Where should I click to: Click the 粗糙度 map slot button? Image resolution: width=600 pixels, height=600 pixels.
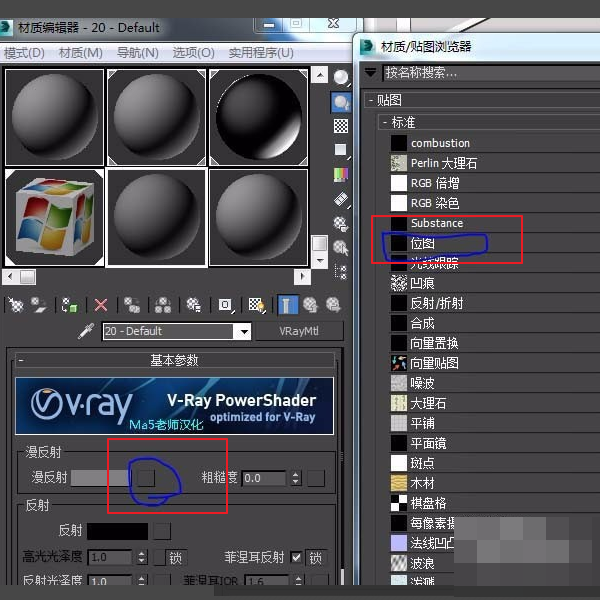316,478
